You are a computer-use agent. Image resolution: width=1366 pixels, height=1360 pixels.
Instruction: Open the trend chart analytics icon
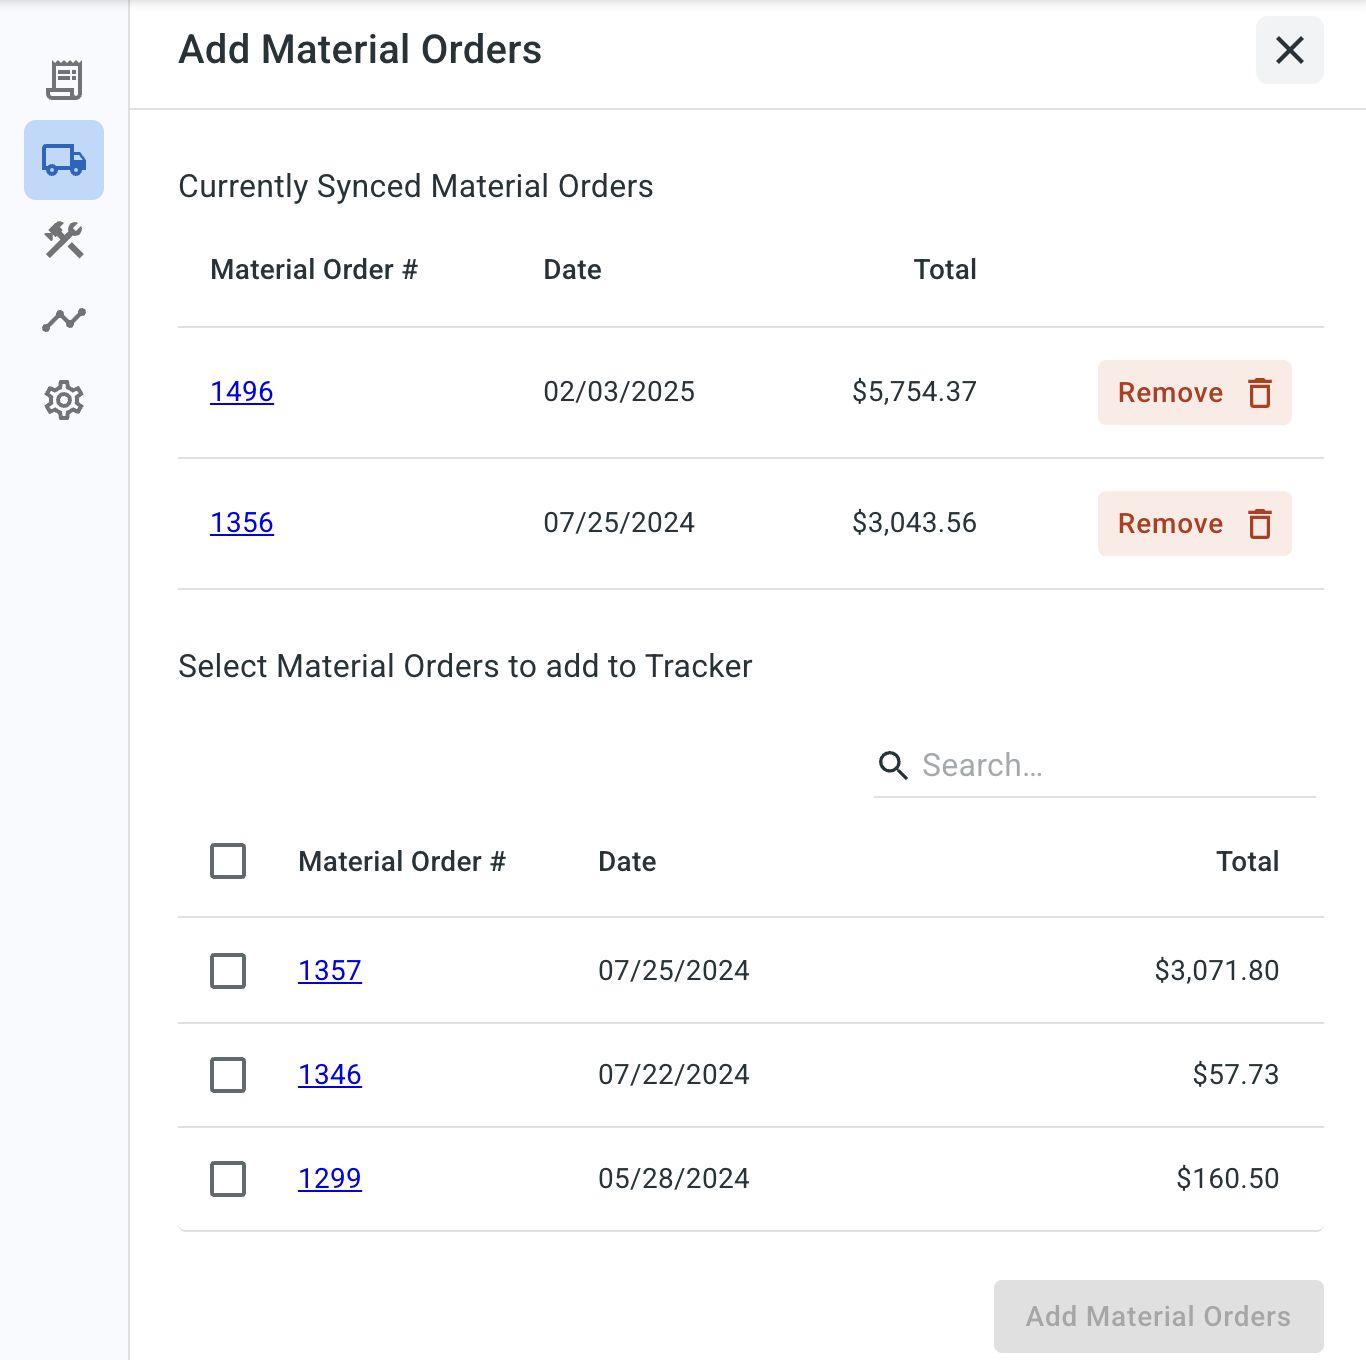click(64, 320)
